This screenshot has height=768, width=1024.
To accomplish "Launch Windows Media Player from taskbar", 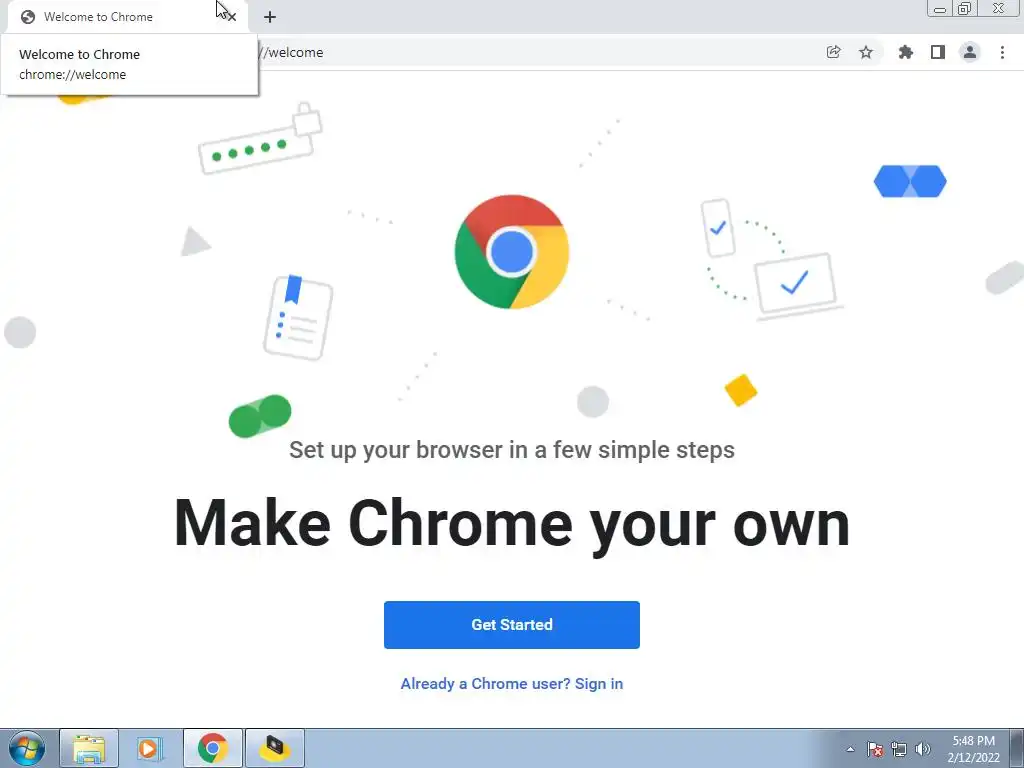I will tap(150, 748).
